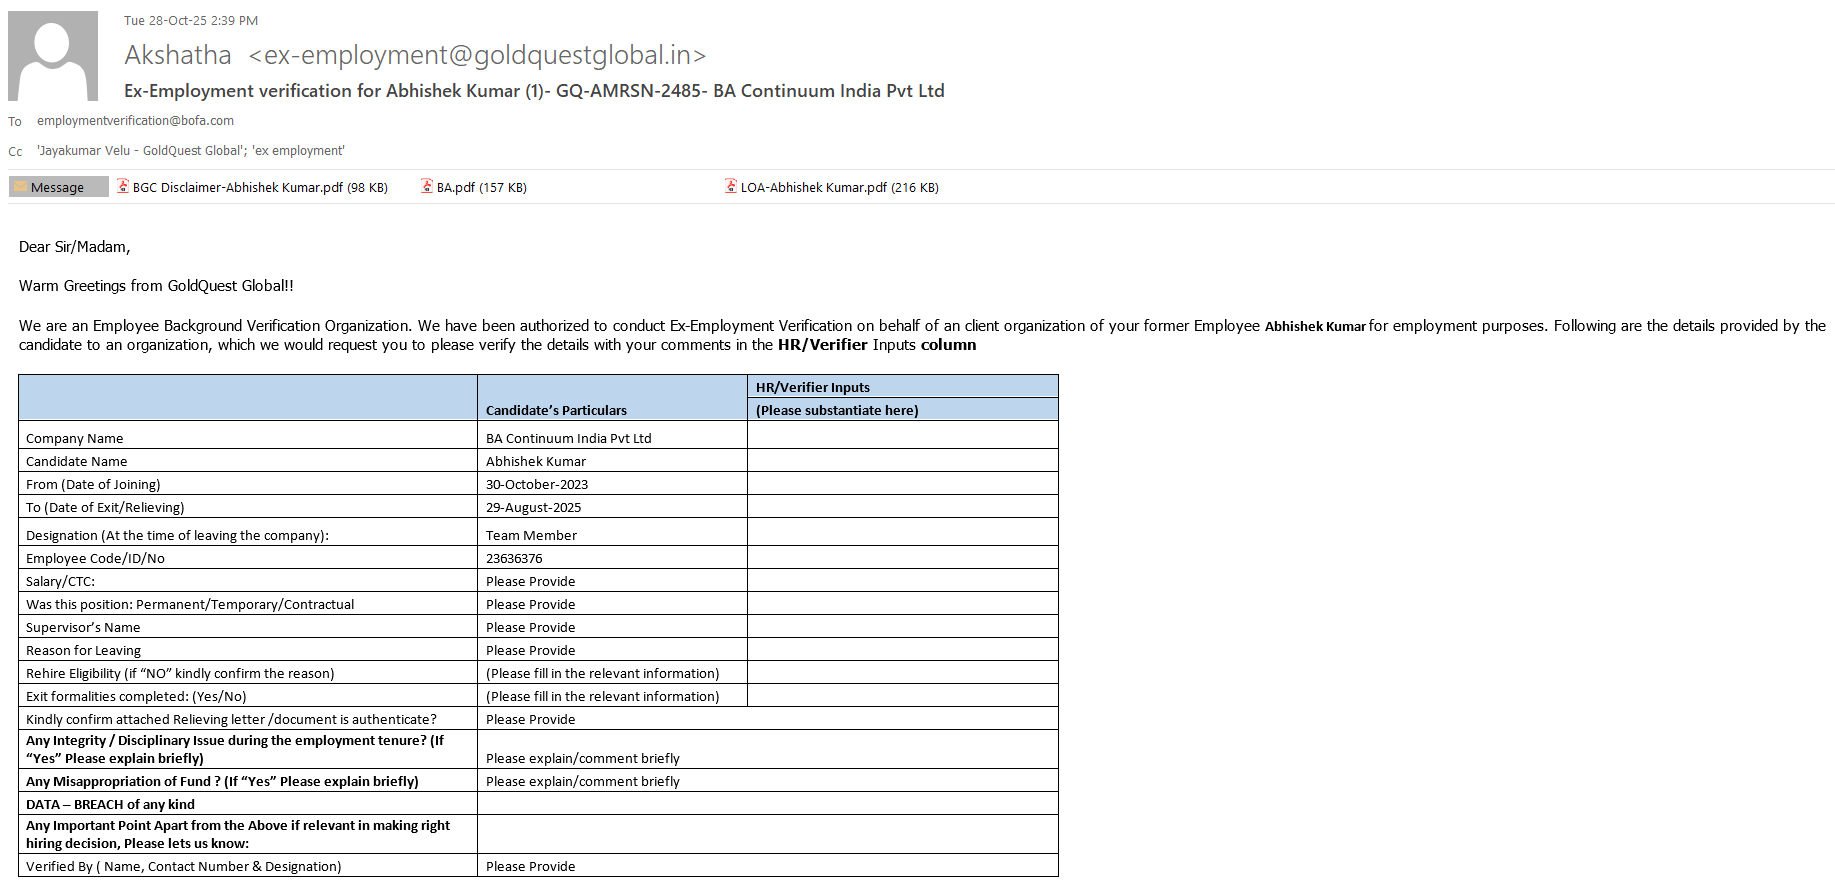Click PDF icon of BA.pdf attachment

427,186
